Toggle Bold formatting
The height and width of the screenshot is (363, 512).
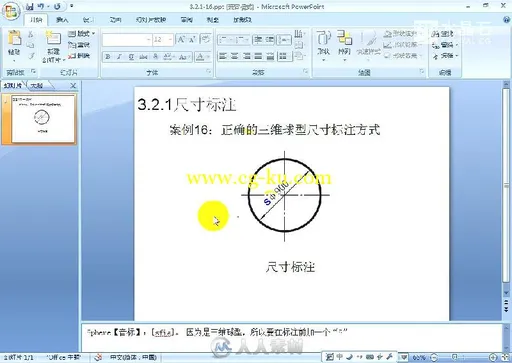tap(108, 57)
